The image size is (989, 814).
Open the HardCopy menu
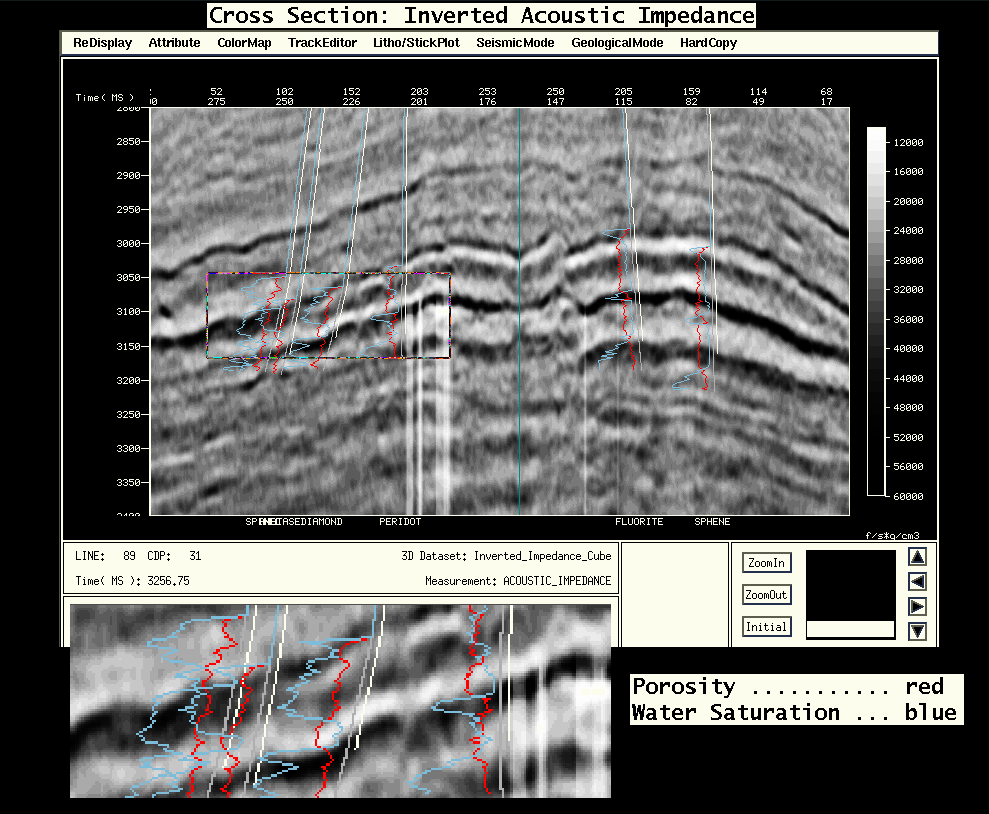(x=708, y=43)
